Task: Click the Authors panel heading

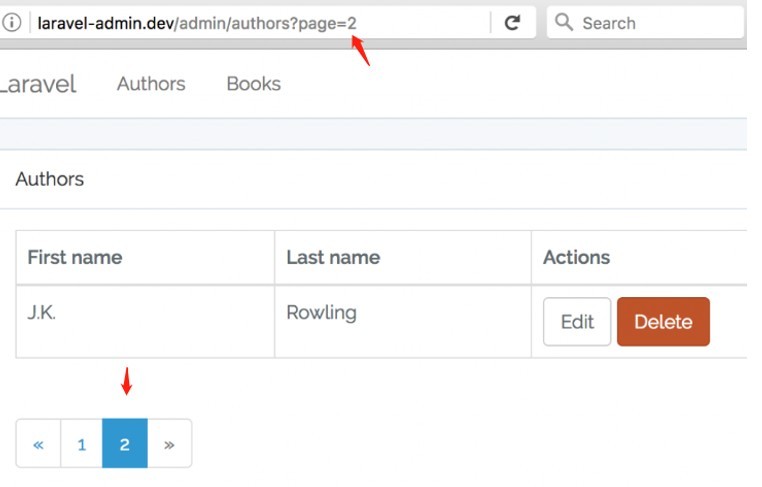Action: click(x=50, y=179)
